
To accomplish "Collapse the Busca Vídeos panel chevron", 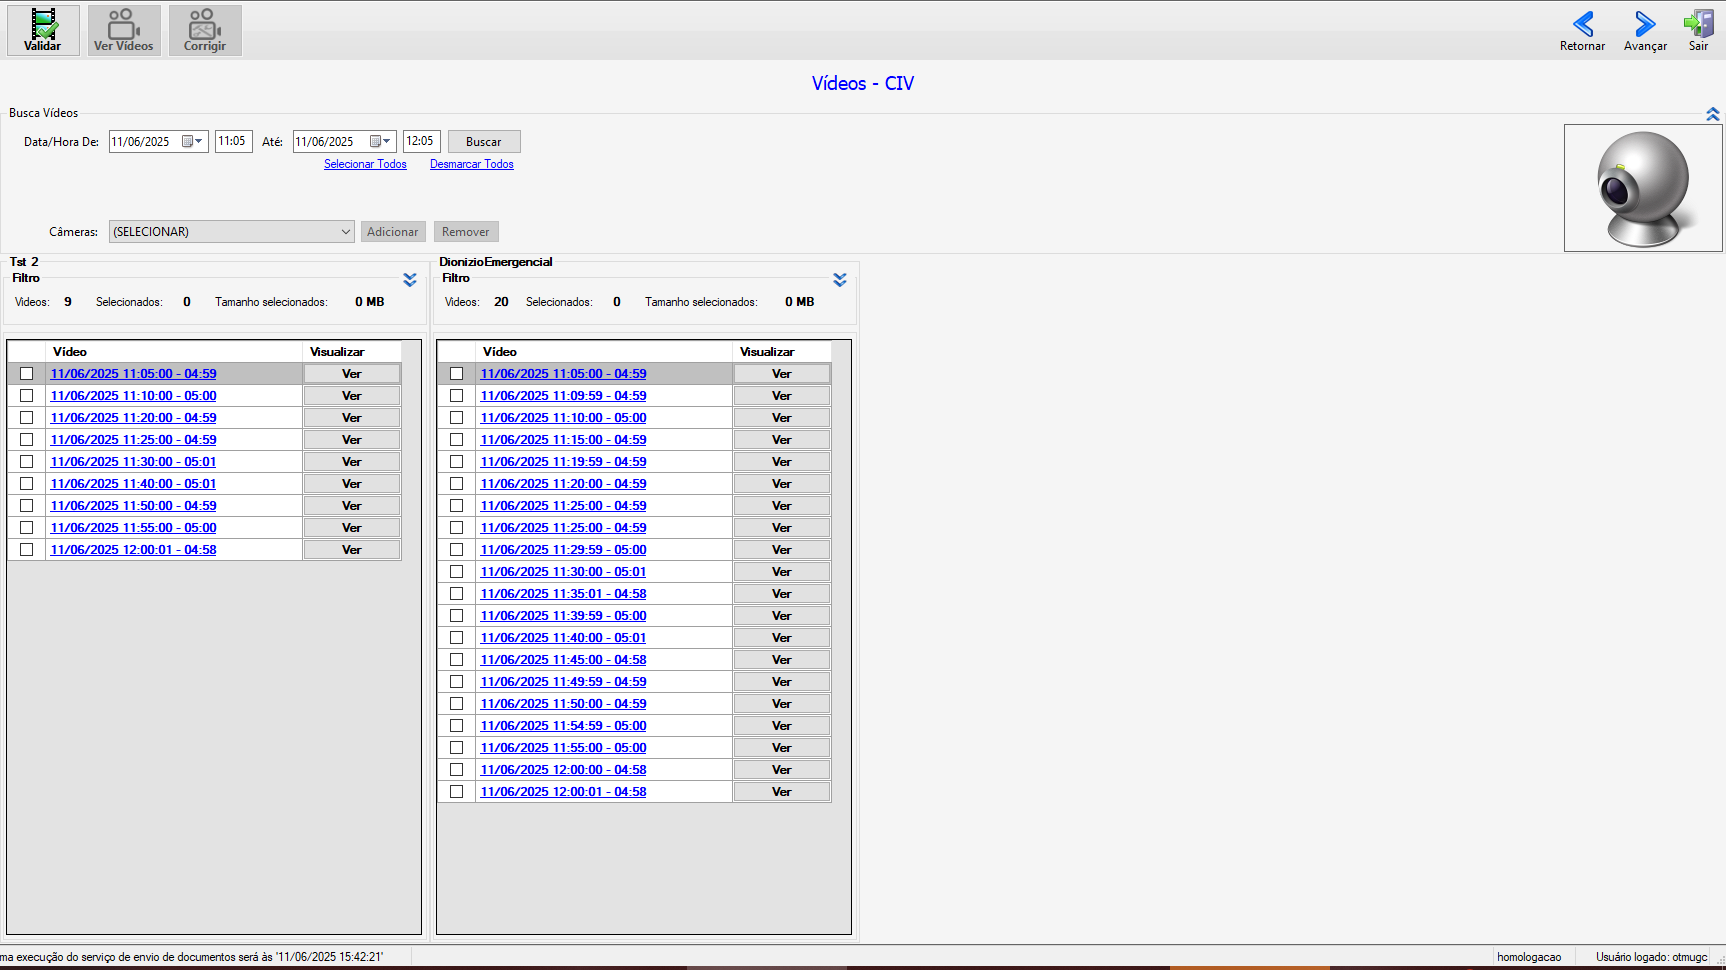I will pos(1713,114).
